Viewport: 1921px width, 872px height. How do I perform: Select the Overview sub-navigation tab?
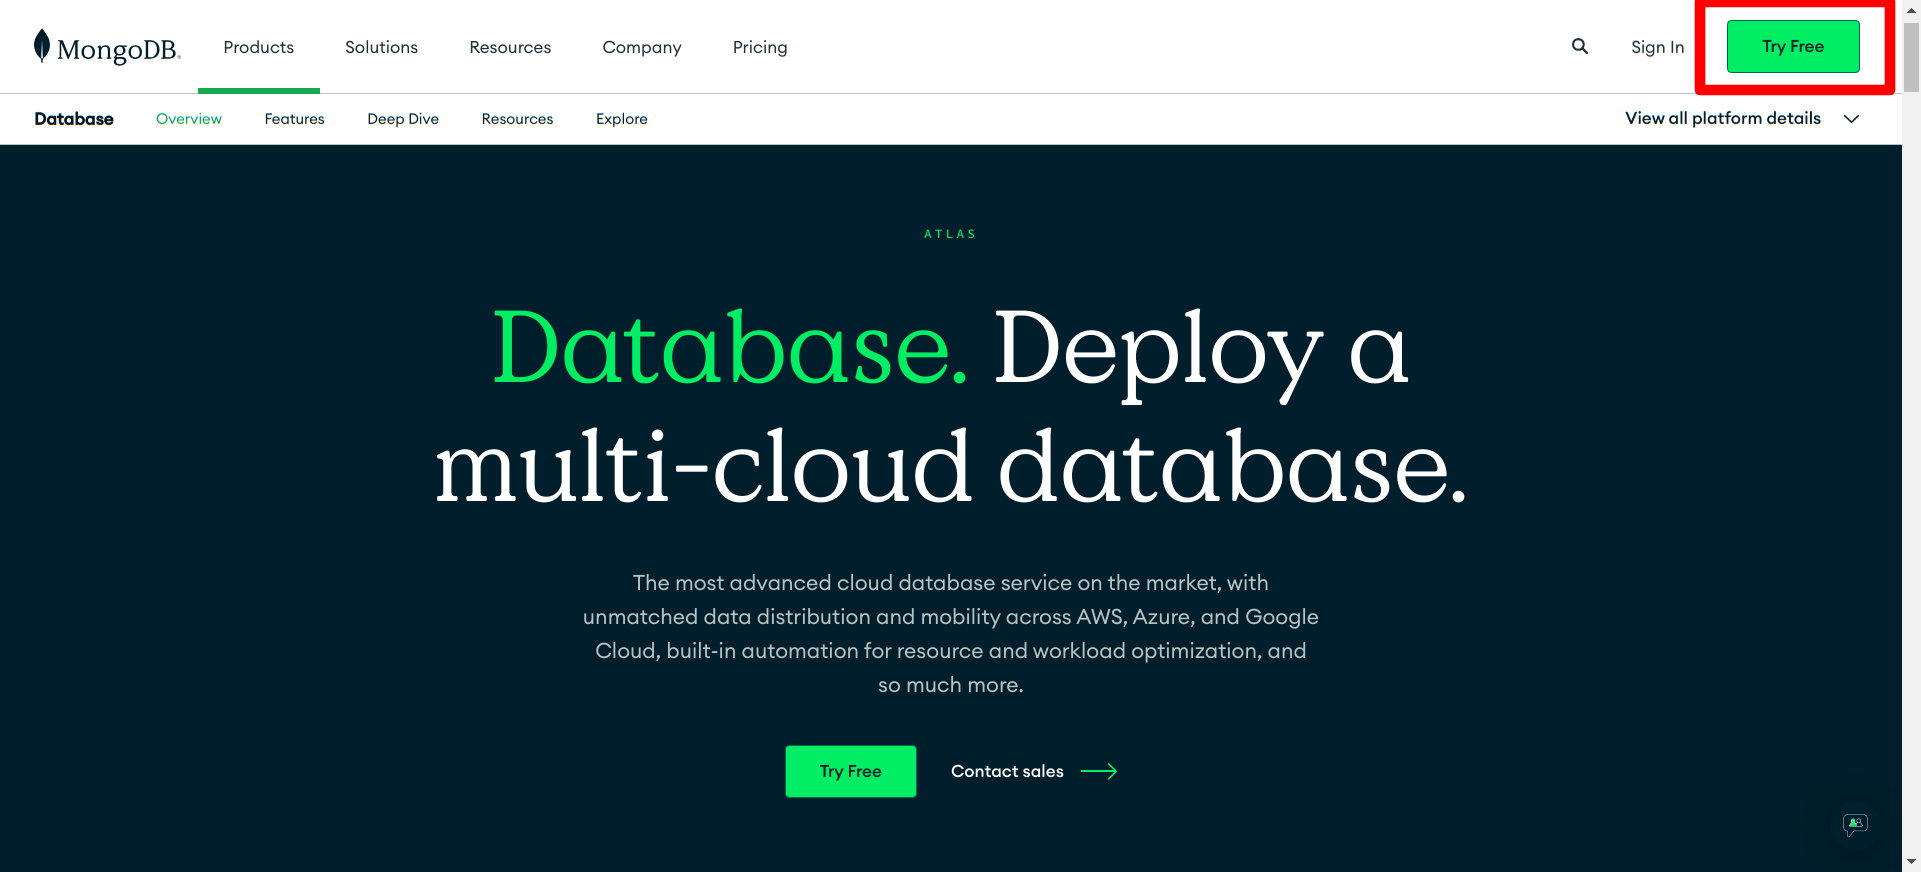(189, 119)
